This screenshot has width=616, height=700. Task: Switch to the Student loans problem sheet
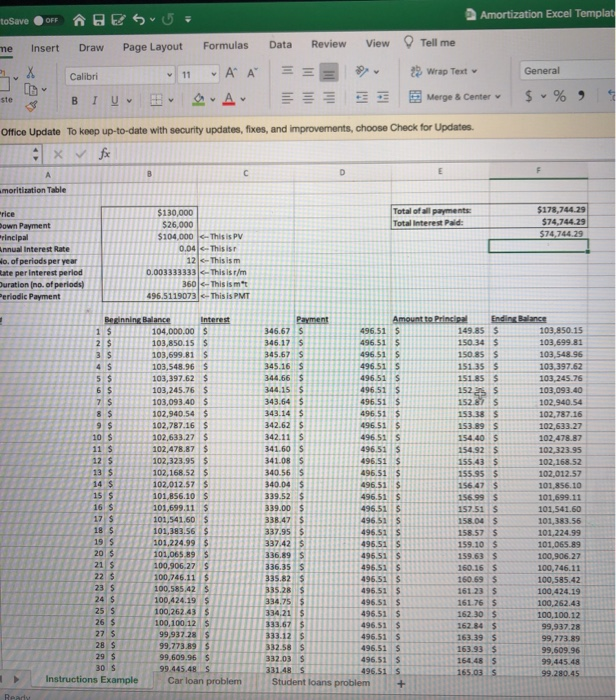321,682
